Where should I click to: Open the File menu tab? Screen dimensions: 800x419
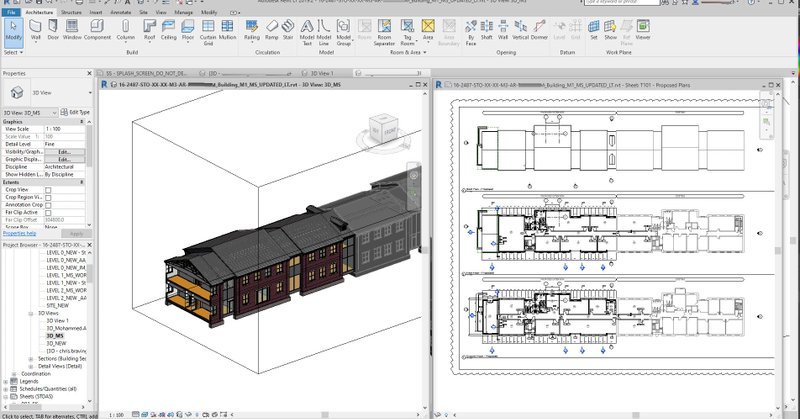coord(11,12)
